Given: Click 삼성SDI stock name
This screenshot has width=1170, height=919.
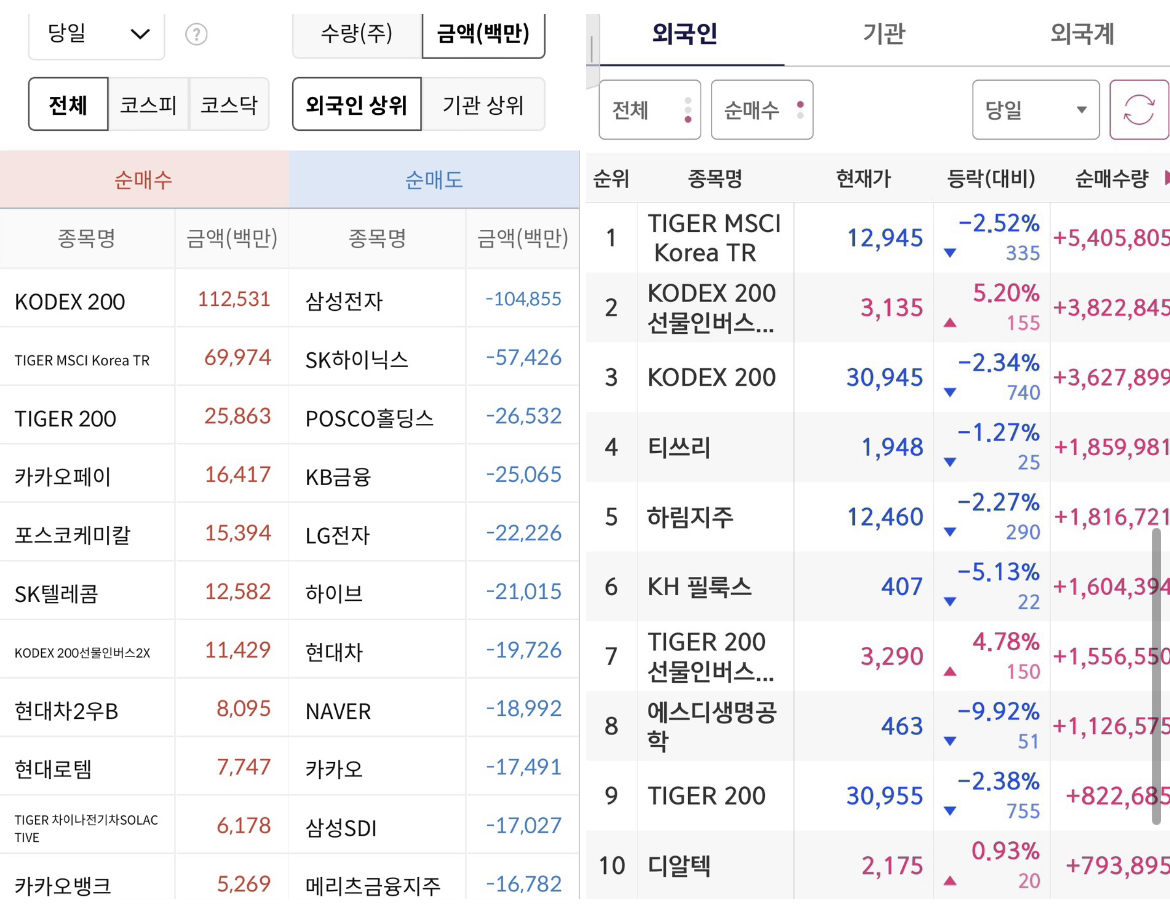Looking at the screenshot, I should tap(341, 828).
